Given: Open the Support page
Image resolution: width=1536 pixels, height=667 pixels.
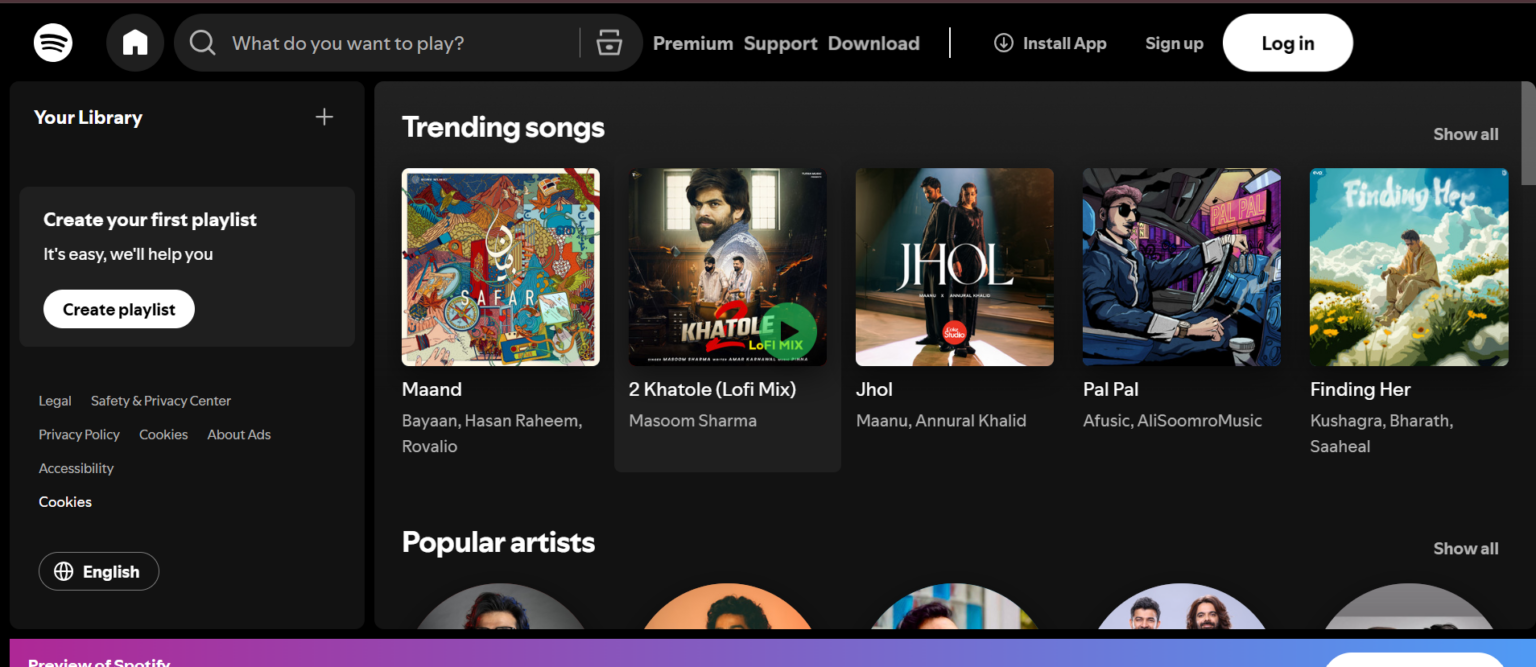Looking at the screenshot, I should point(781,43).
